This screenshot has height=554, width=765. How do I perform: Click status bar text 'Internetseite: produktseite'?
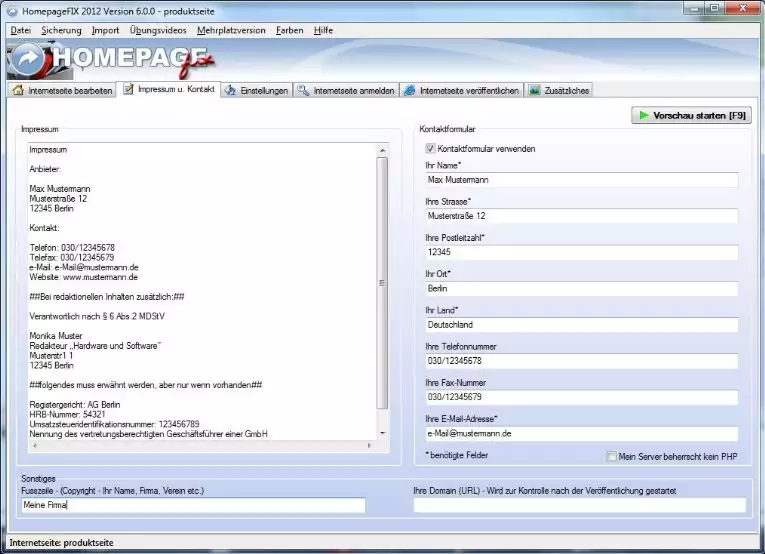(61, 543)
